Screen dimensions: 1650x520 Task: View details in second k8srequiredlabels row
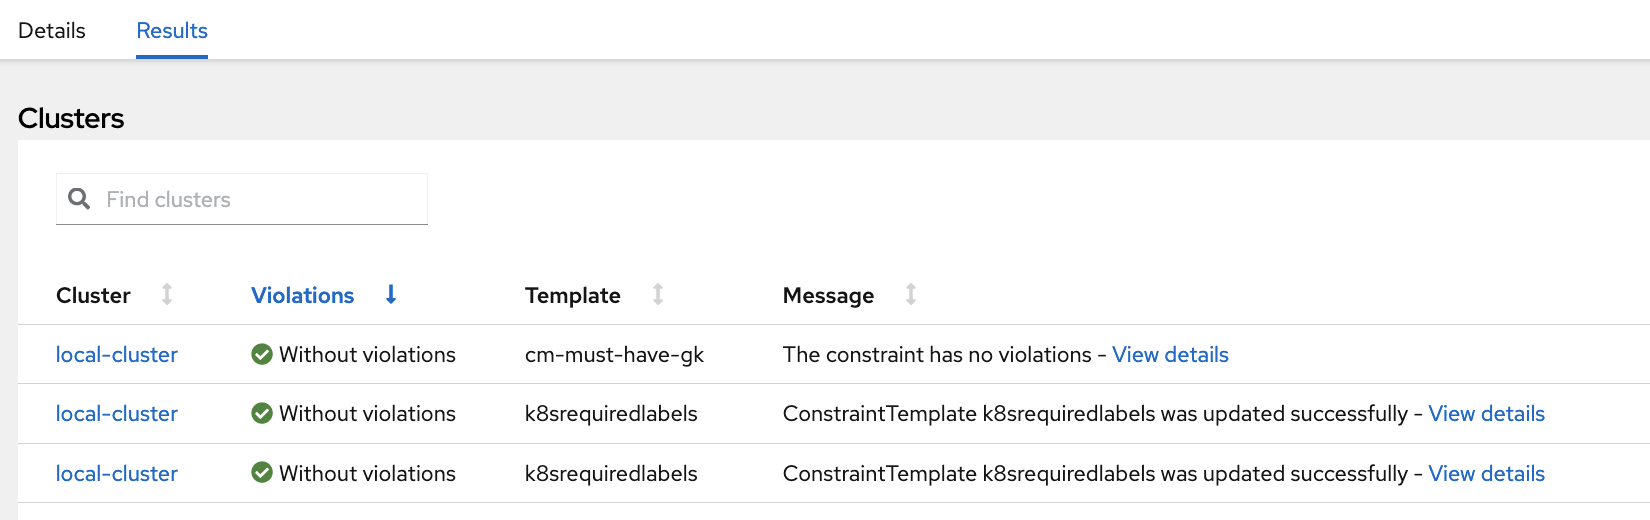1486,414
